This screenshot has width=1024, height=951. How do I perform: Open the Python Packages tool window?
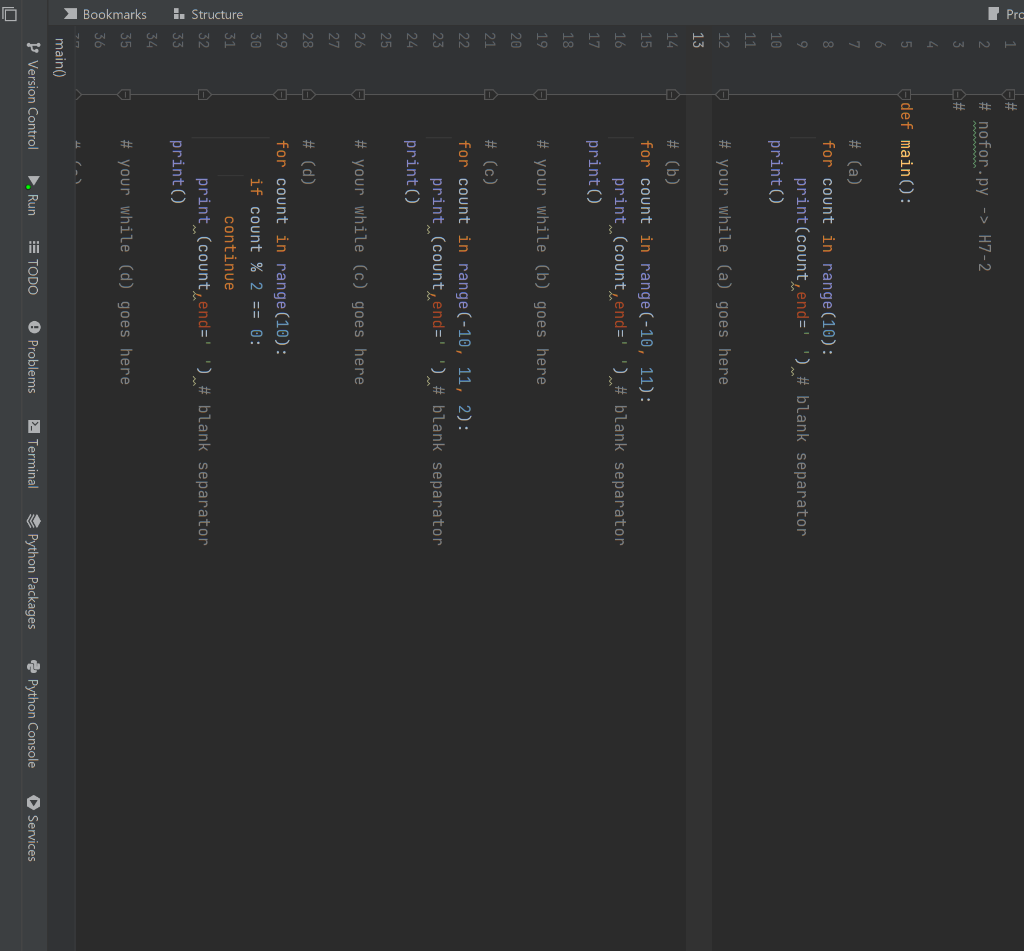tap(33, 572)
